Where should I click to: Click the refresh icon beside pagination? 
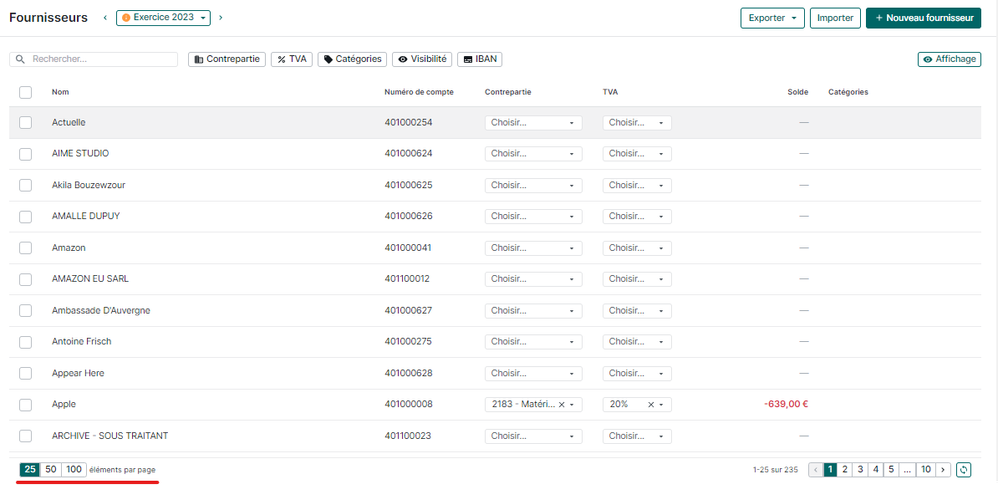tap(963, 469)
